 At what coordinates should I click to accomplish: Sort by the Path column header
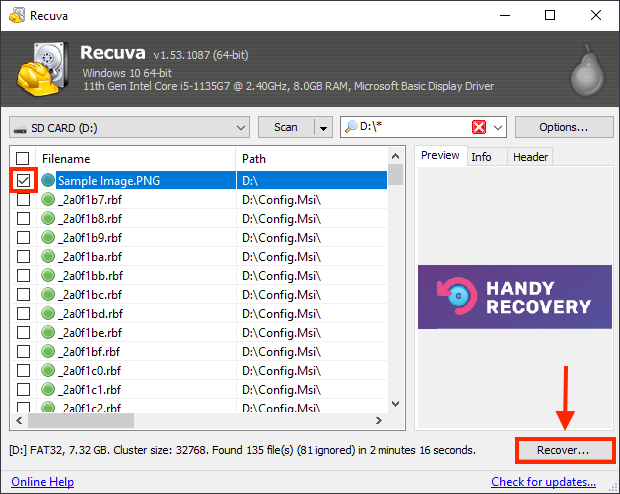pyautogui.click(x=312, y=159)
